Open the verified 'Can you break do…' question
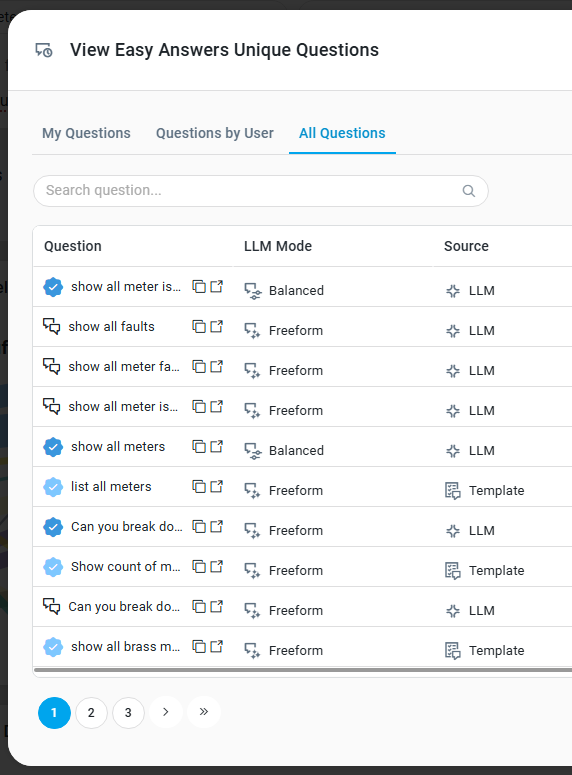This screenshot has height=775, width=572. click(x=217, y=527)
